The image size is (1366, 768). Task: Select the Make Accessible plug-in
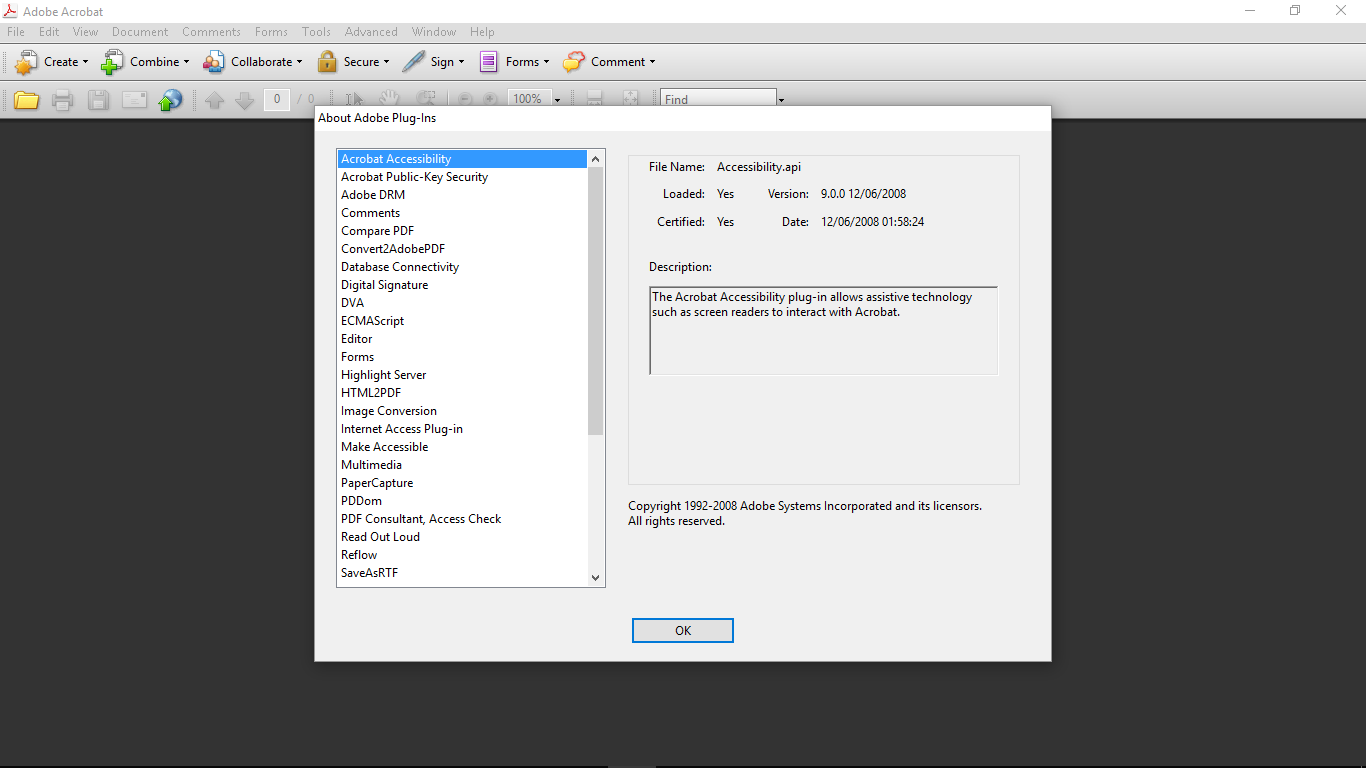[x=462, y=447]
